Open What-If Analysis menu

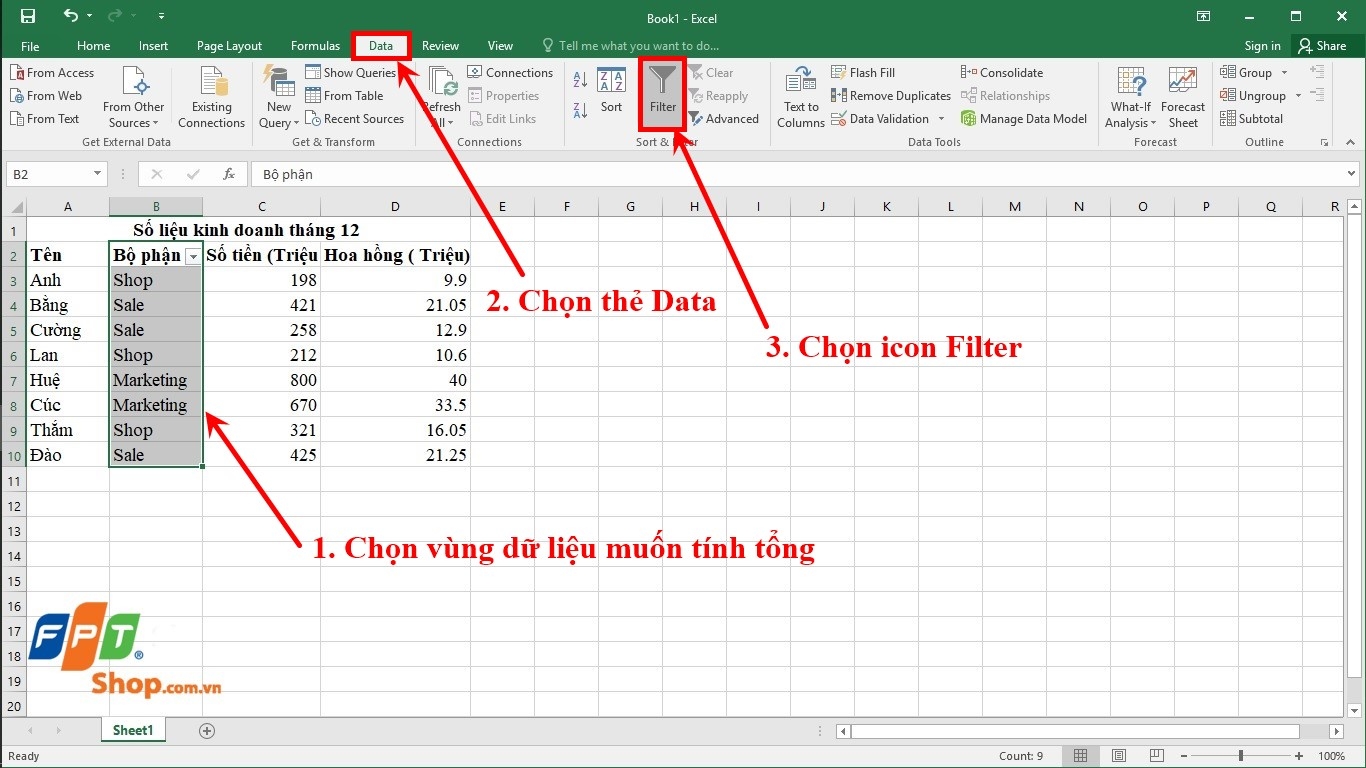[x=1131, y=98]
